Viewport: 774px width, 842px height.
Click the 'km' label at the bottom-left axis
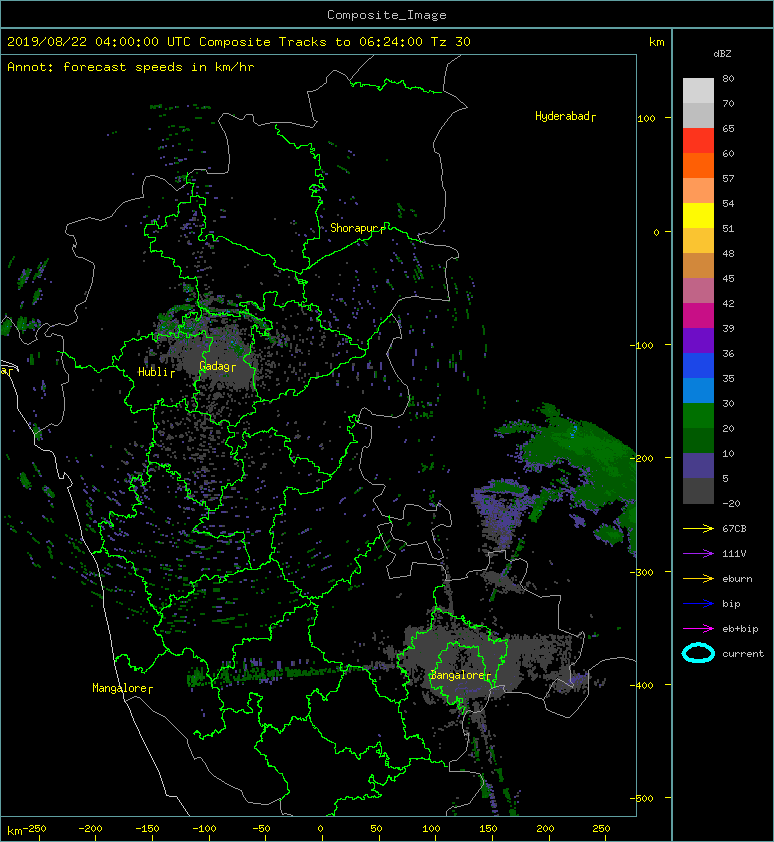[14, 831]
